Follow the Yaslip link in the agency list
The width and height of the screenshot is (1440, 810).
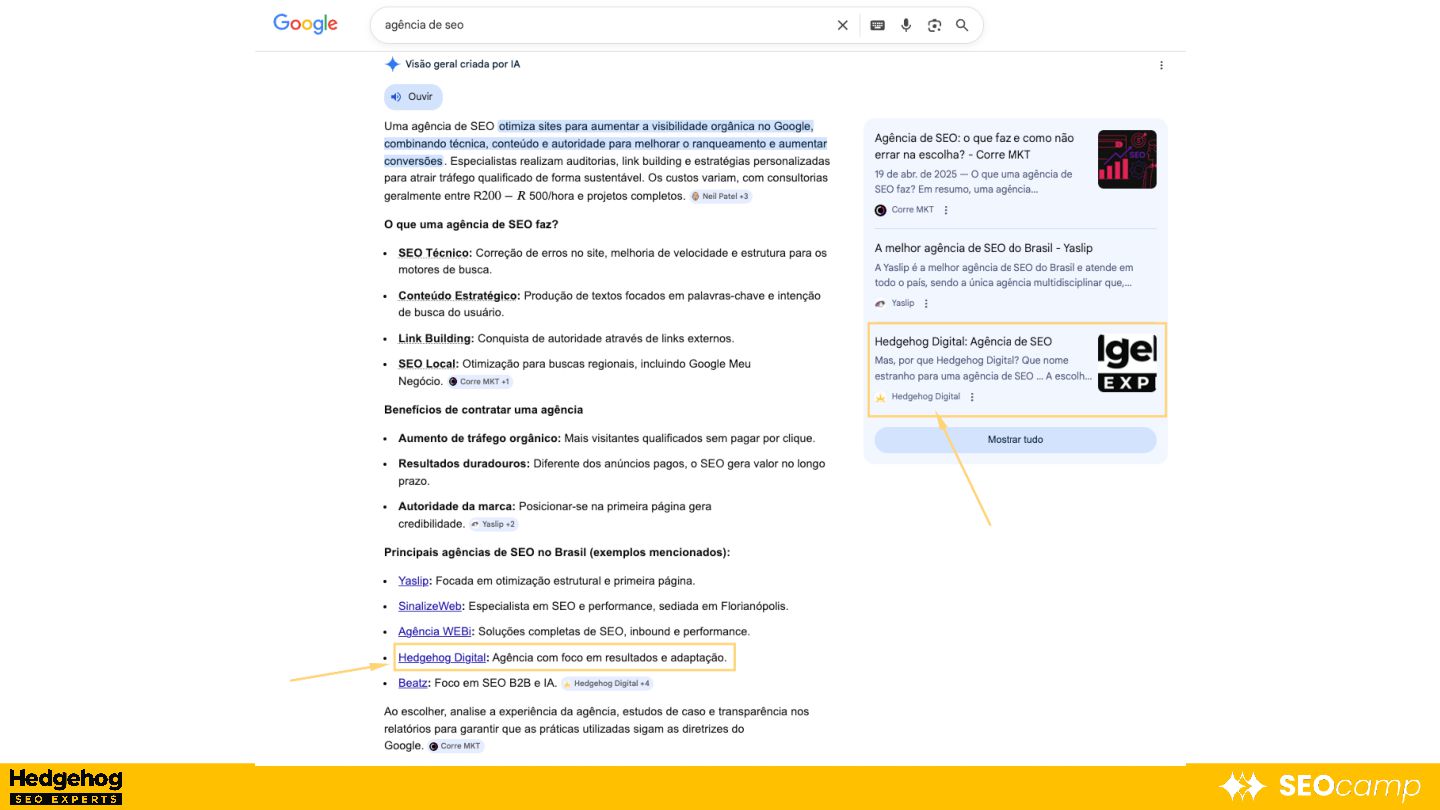[413, 581]
